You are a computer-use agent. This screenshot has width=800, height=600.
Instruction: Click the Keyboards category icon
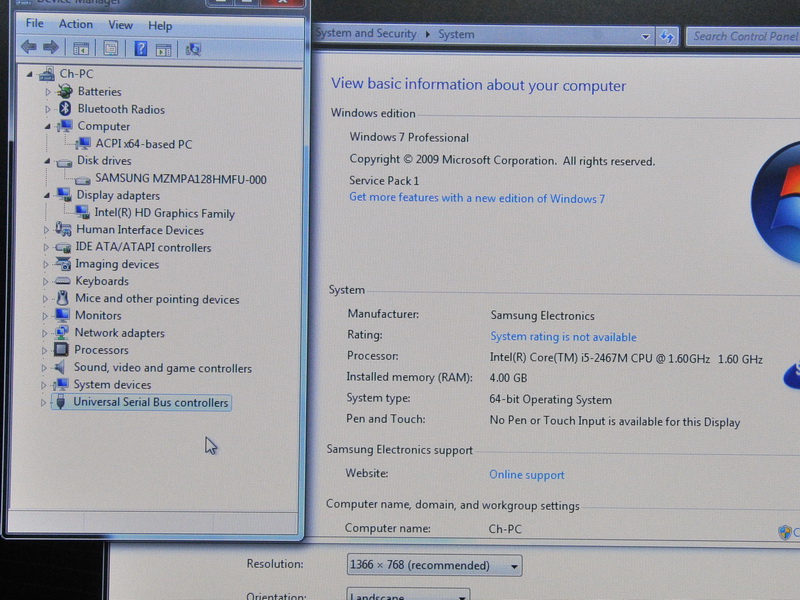pos(62,281)
